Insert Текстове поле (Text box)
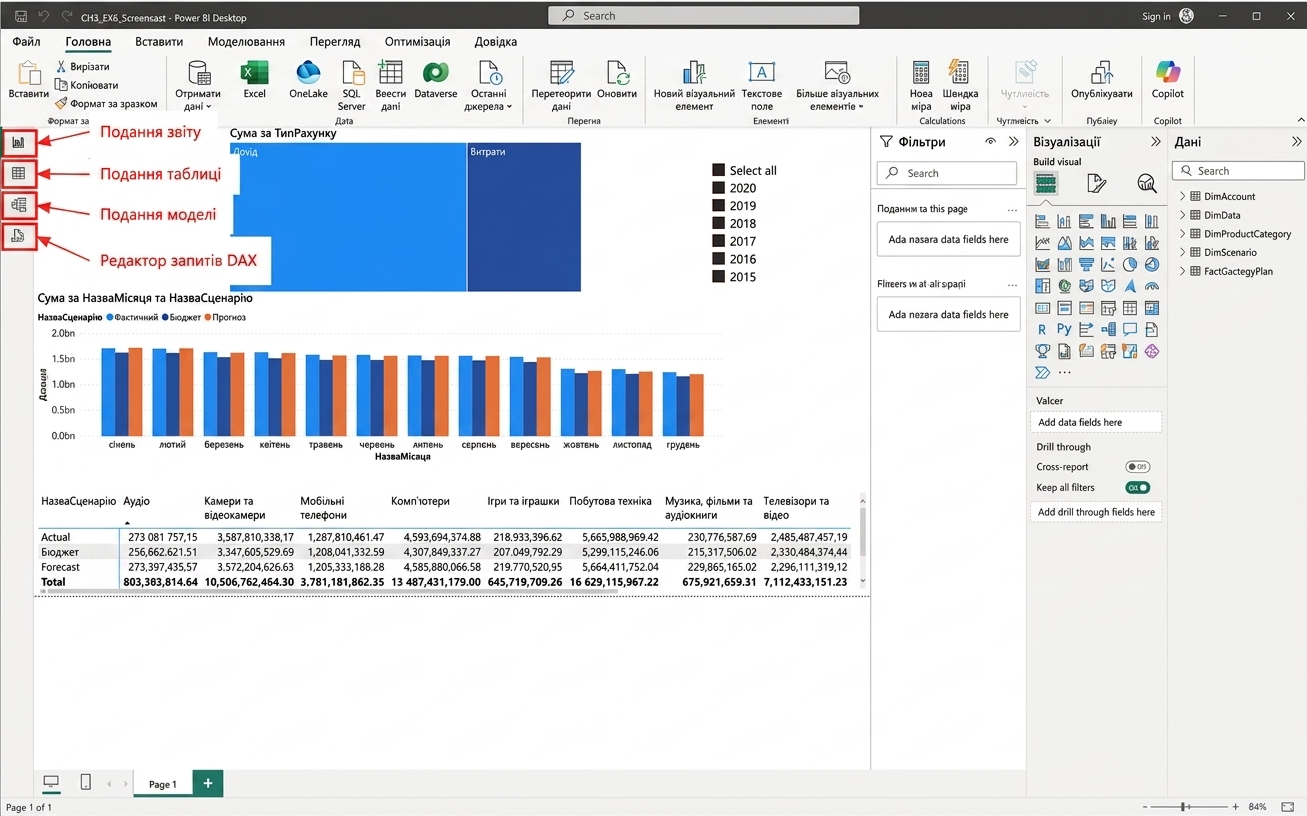Image resolution: width=1307 pixels, height=816 pixels. point(762,85)
